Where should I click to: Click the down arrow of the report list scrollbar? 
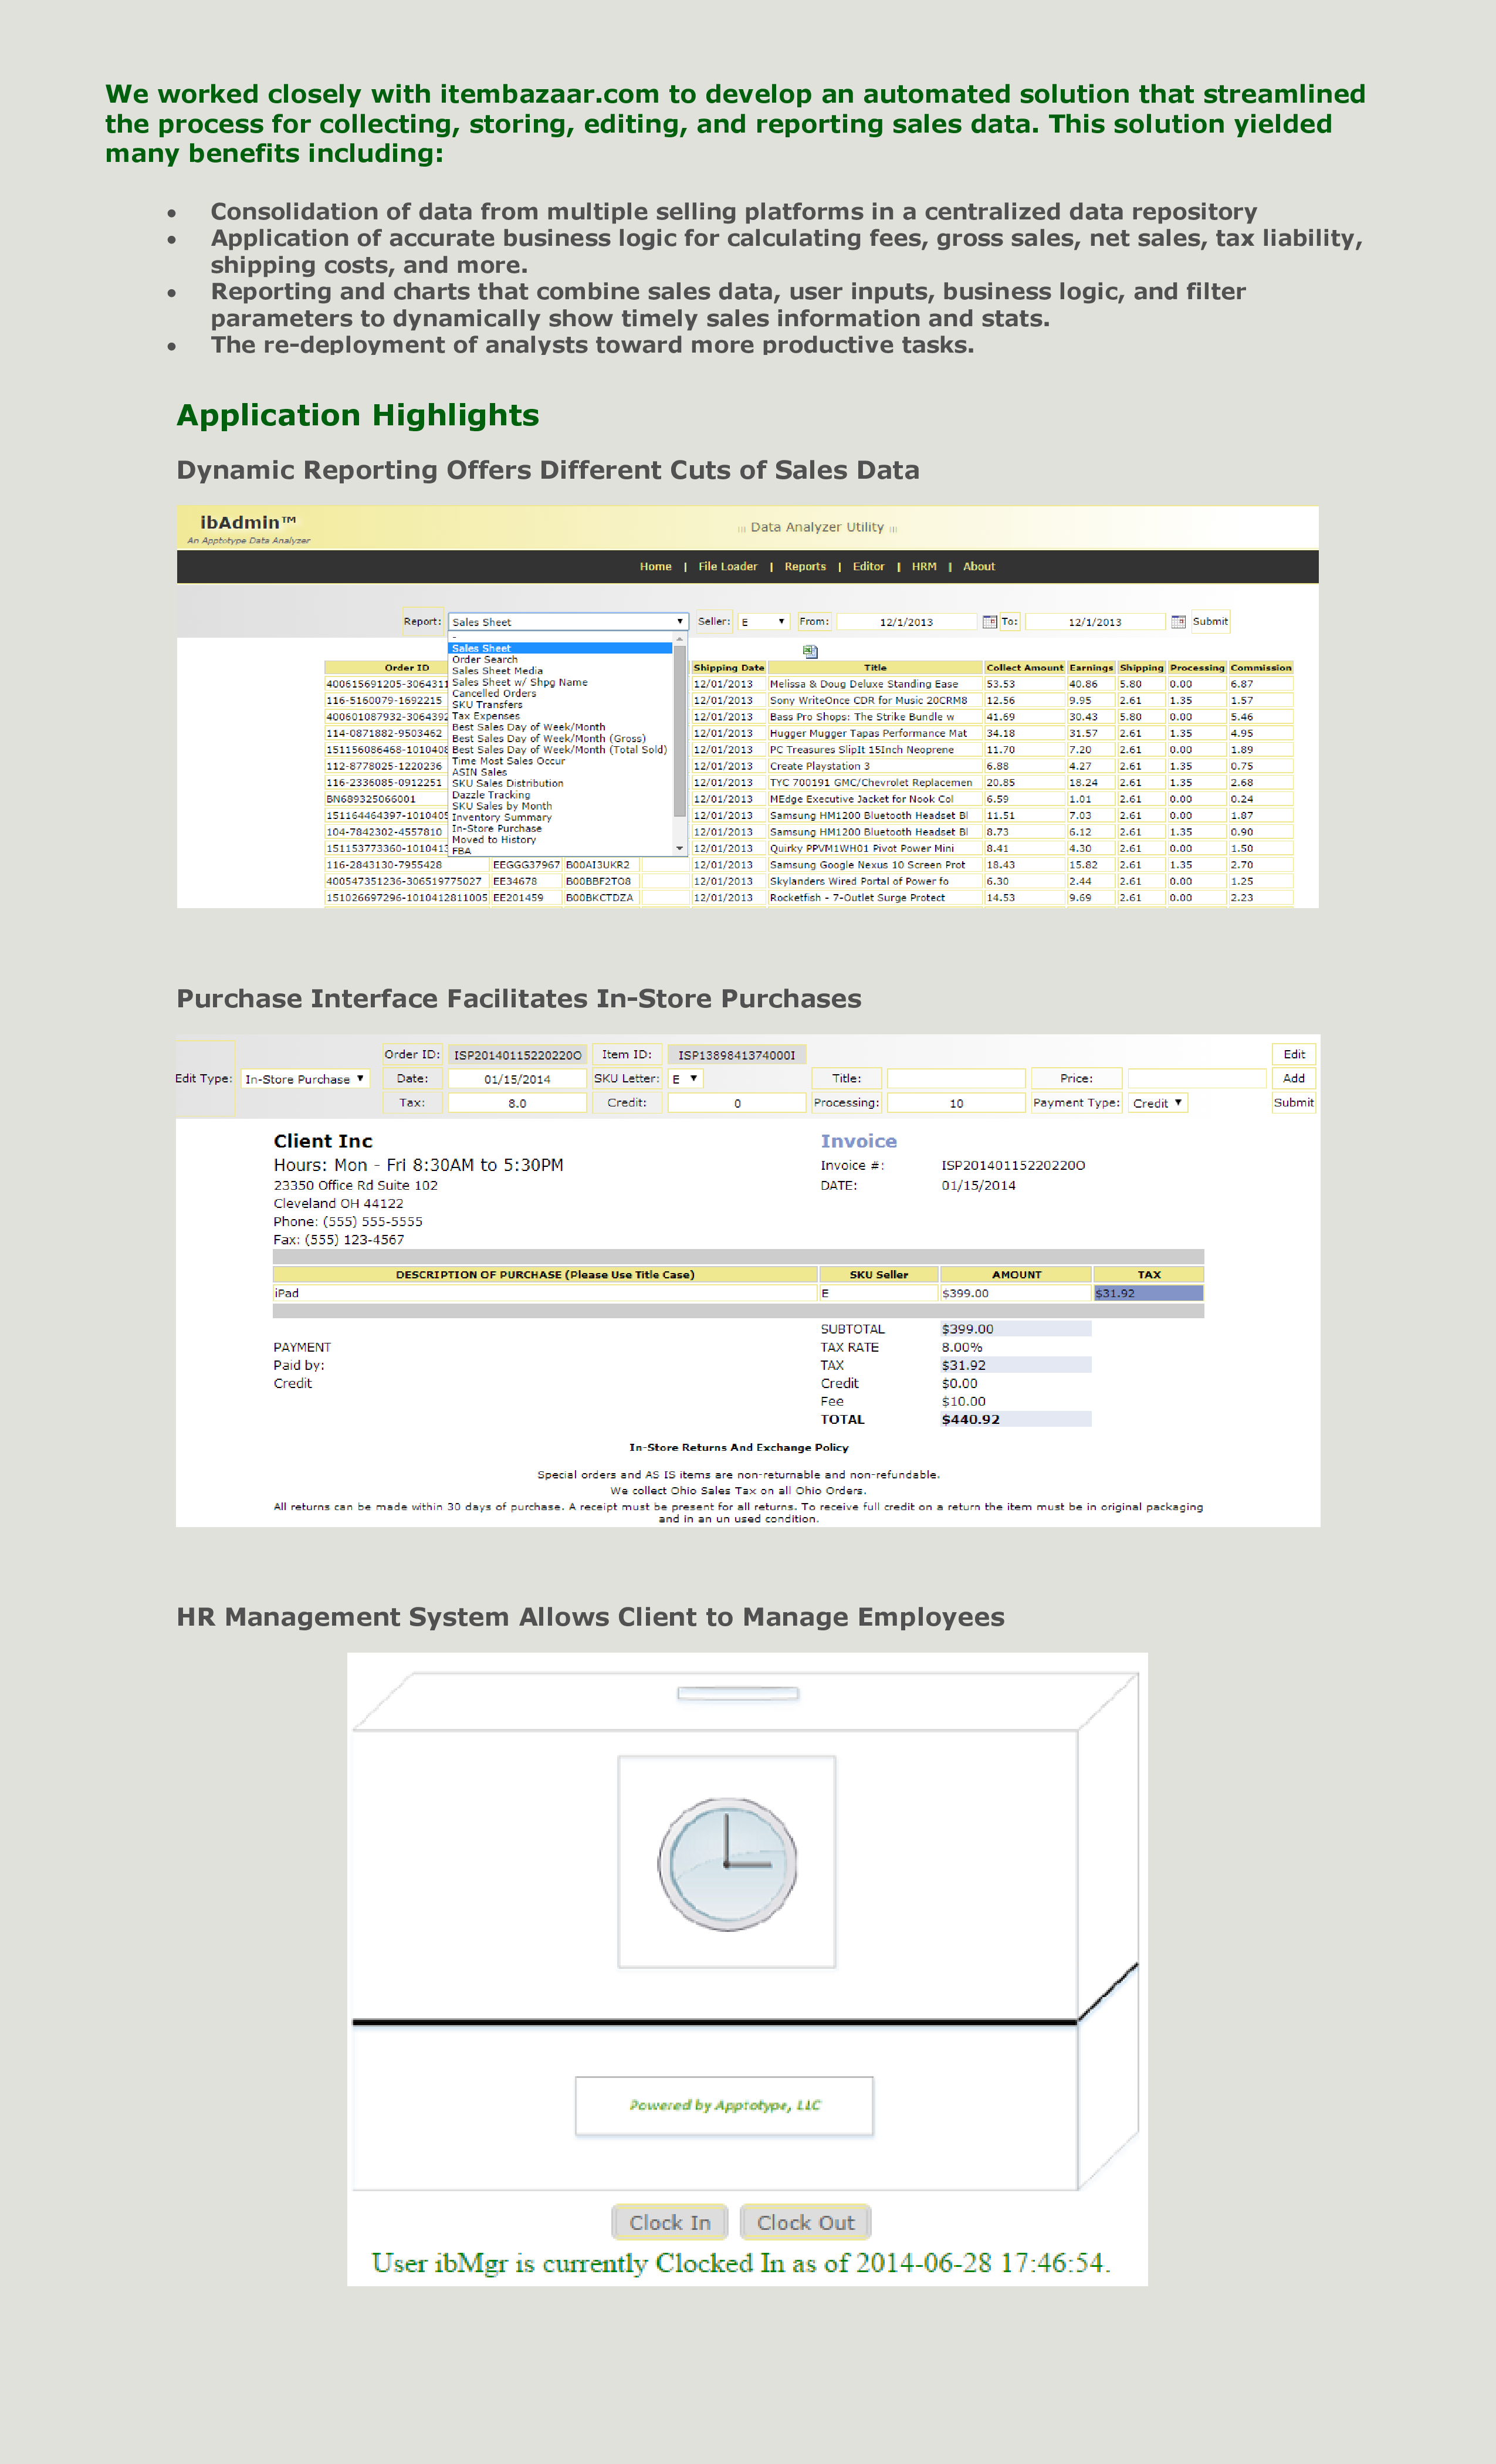[680, 848]
